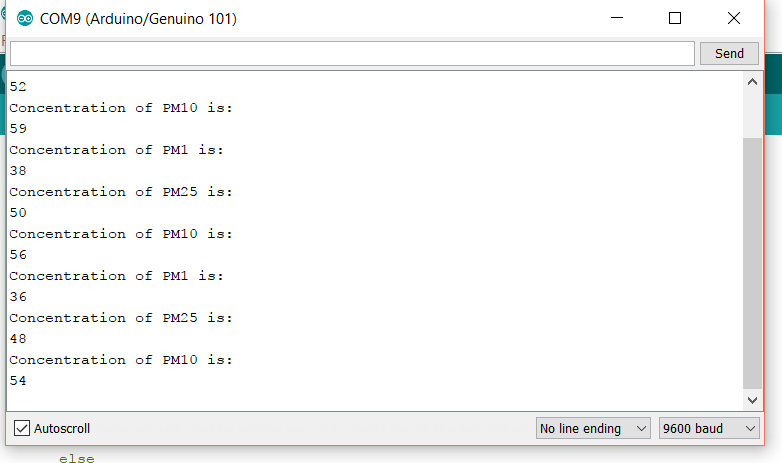
Task: Focus the serial message input field
Action: (x=351, y=53)
